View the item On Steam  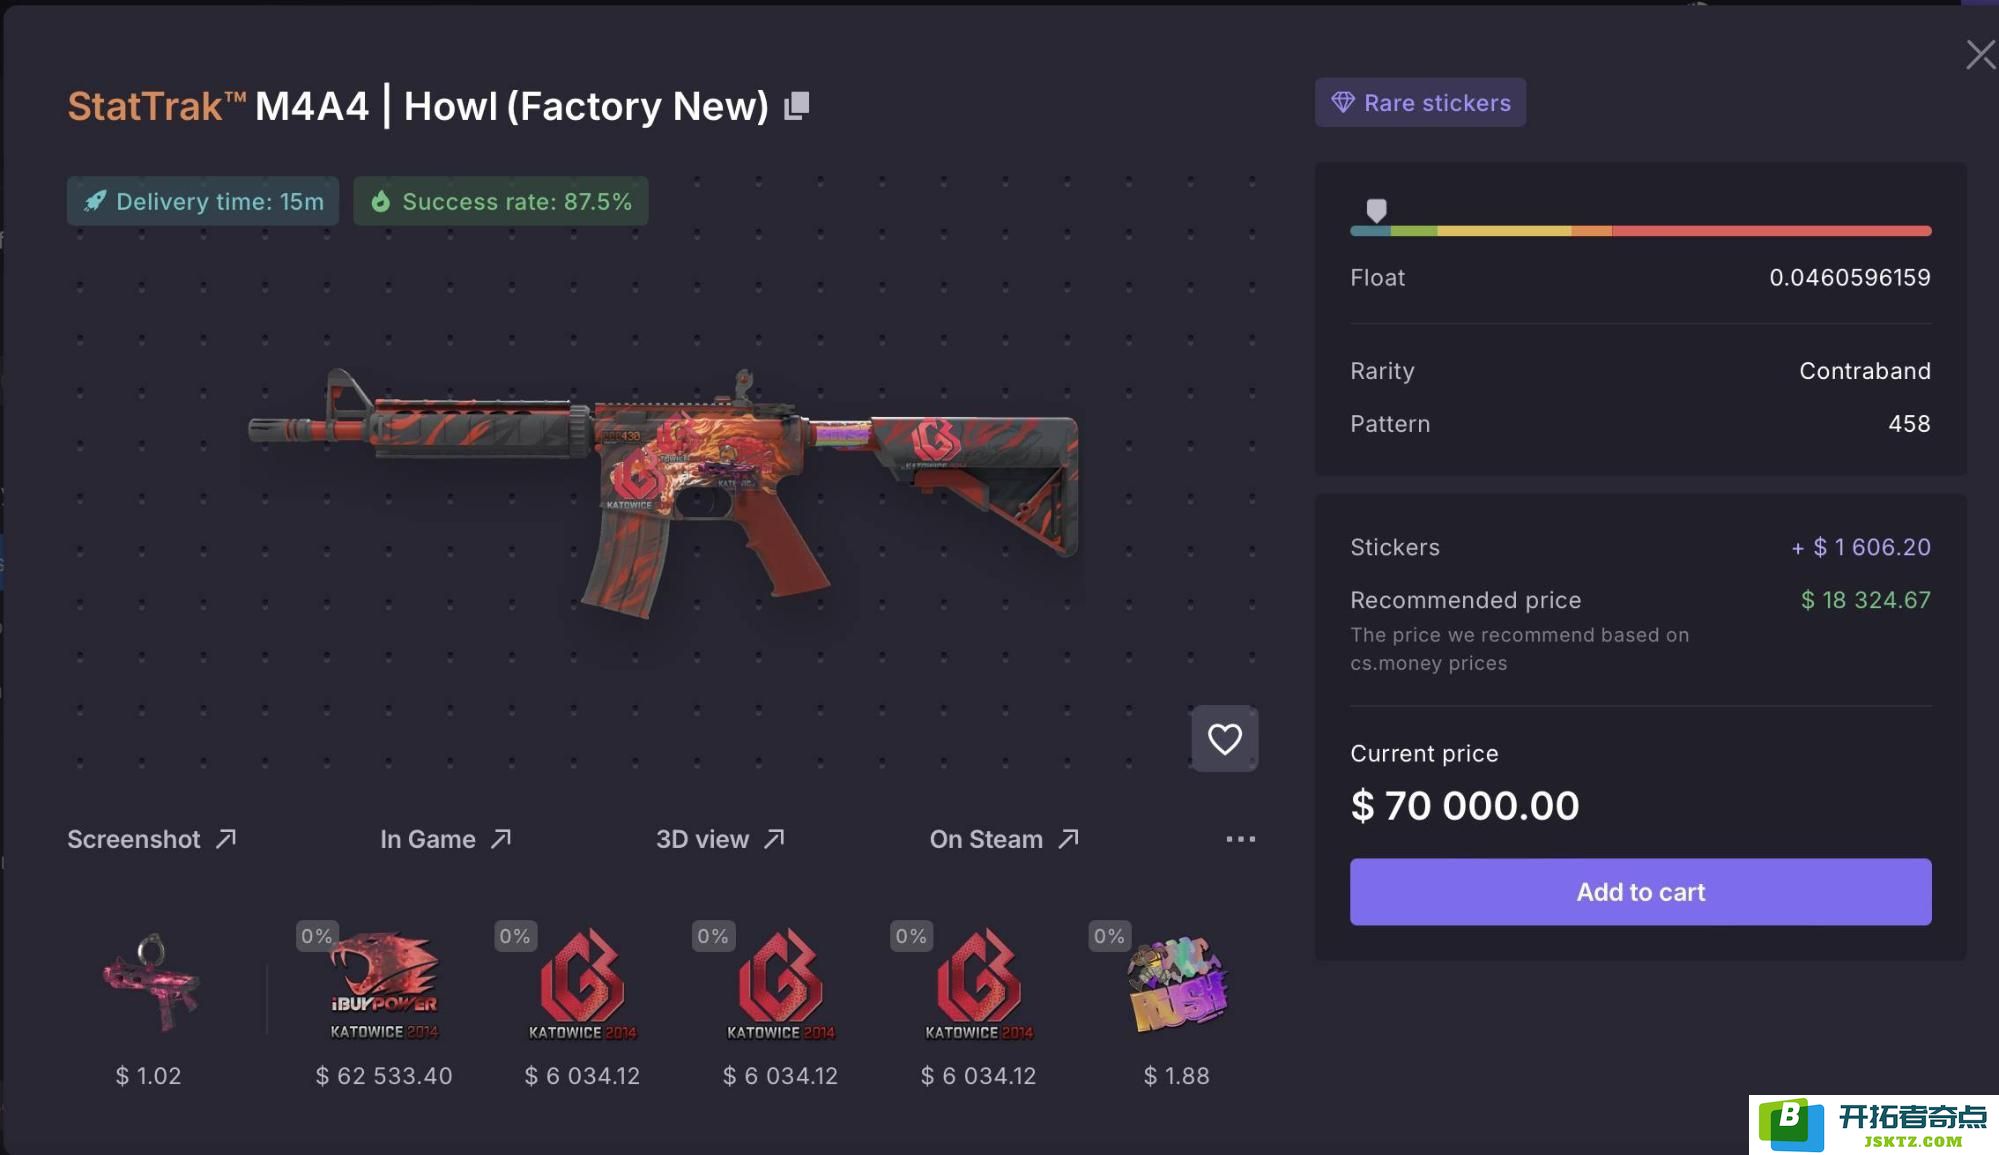(x=1004, y=839)
